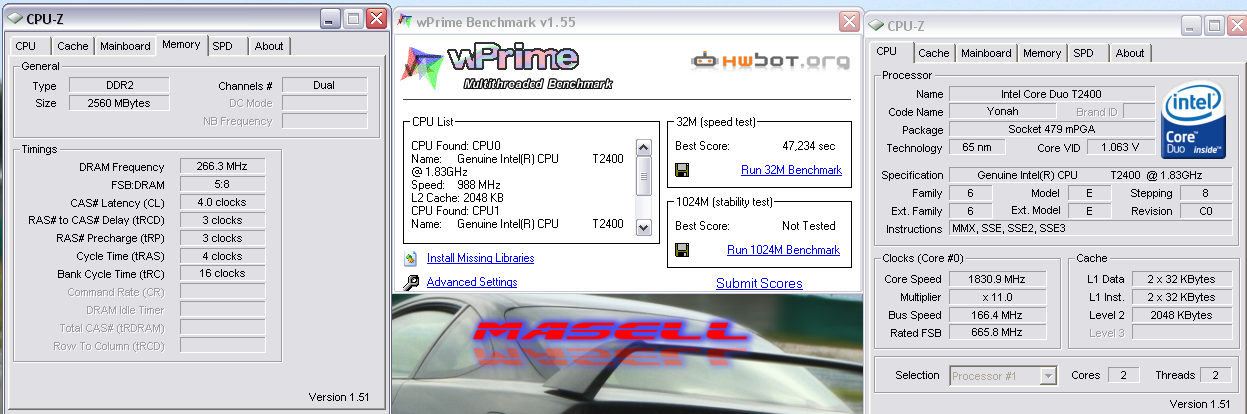
Task: Open the Install Missing Libraries link
Action: point(480,258)
